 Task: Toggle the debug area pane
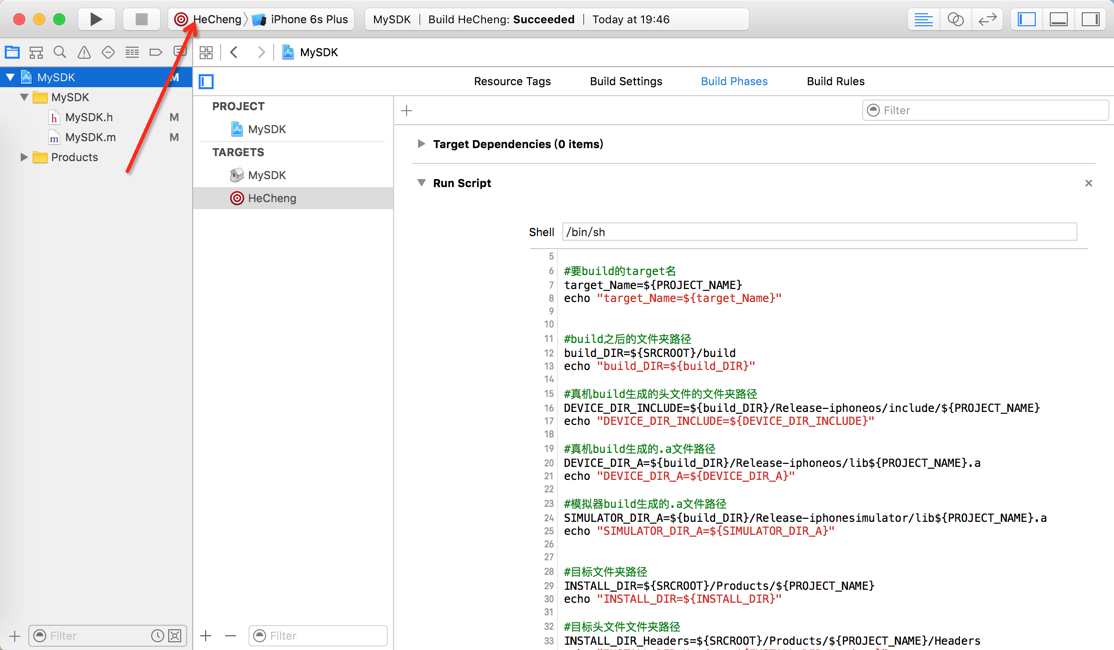(1059, 19)
